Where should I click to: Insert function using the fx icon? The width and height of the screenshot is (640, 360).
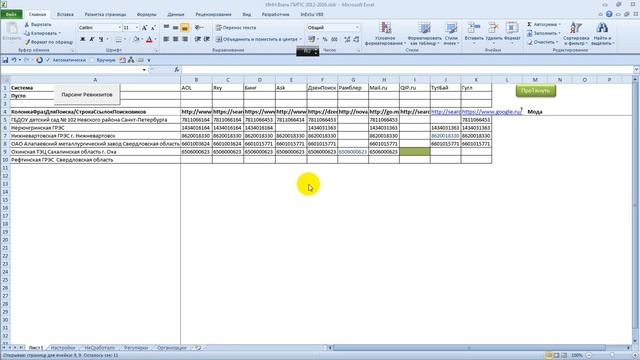point(177,70)
